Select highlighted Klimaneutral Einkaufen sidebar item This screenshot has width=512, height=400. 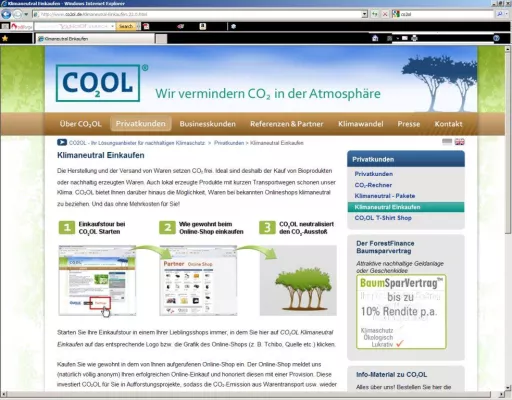(406, 207)
